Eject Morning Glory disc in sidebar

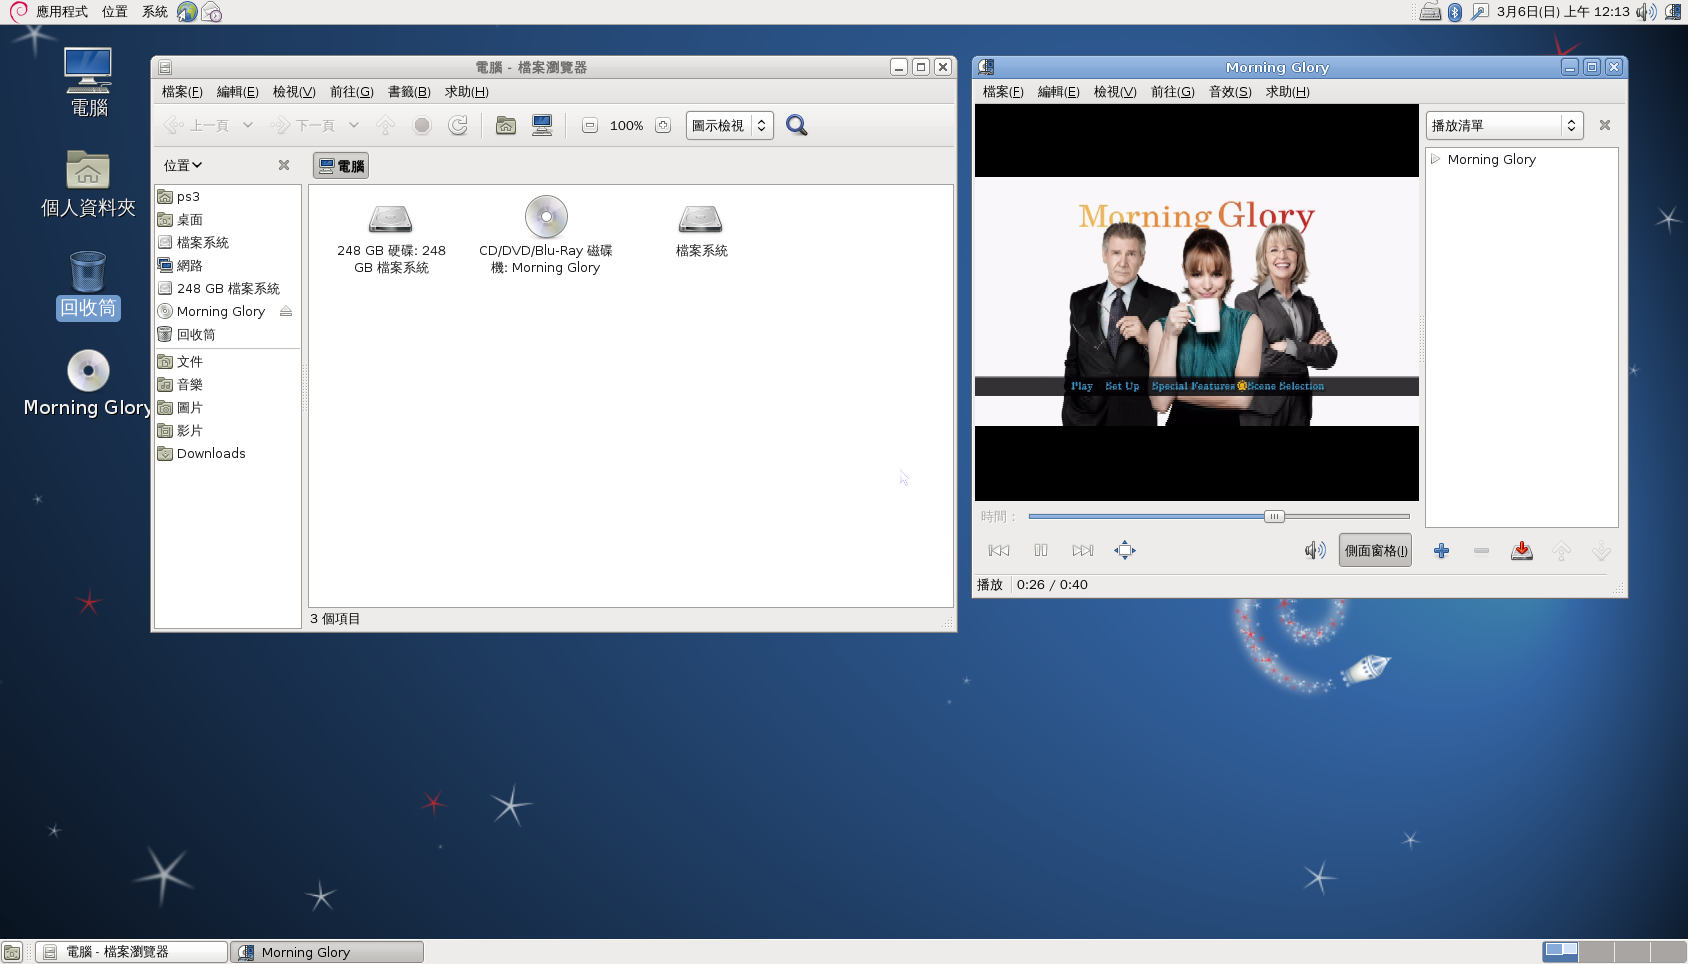(x=286, y=311)
